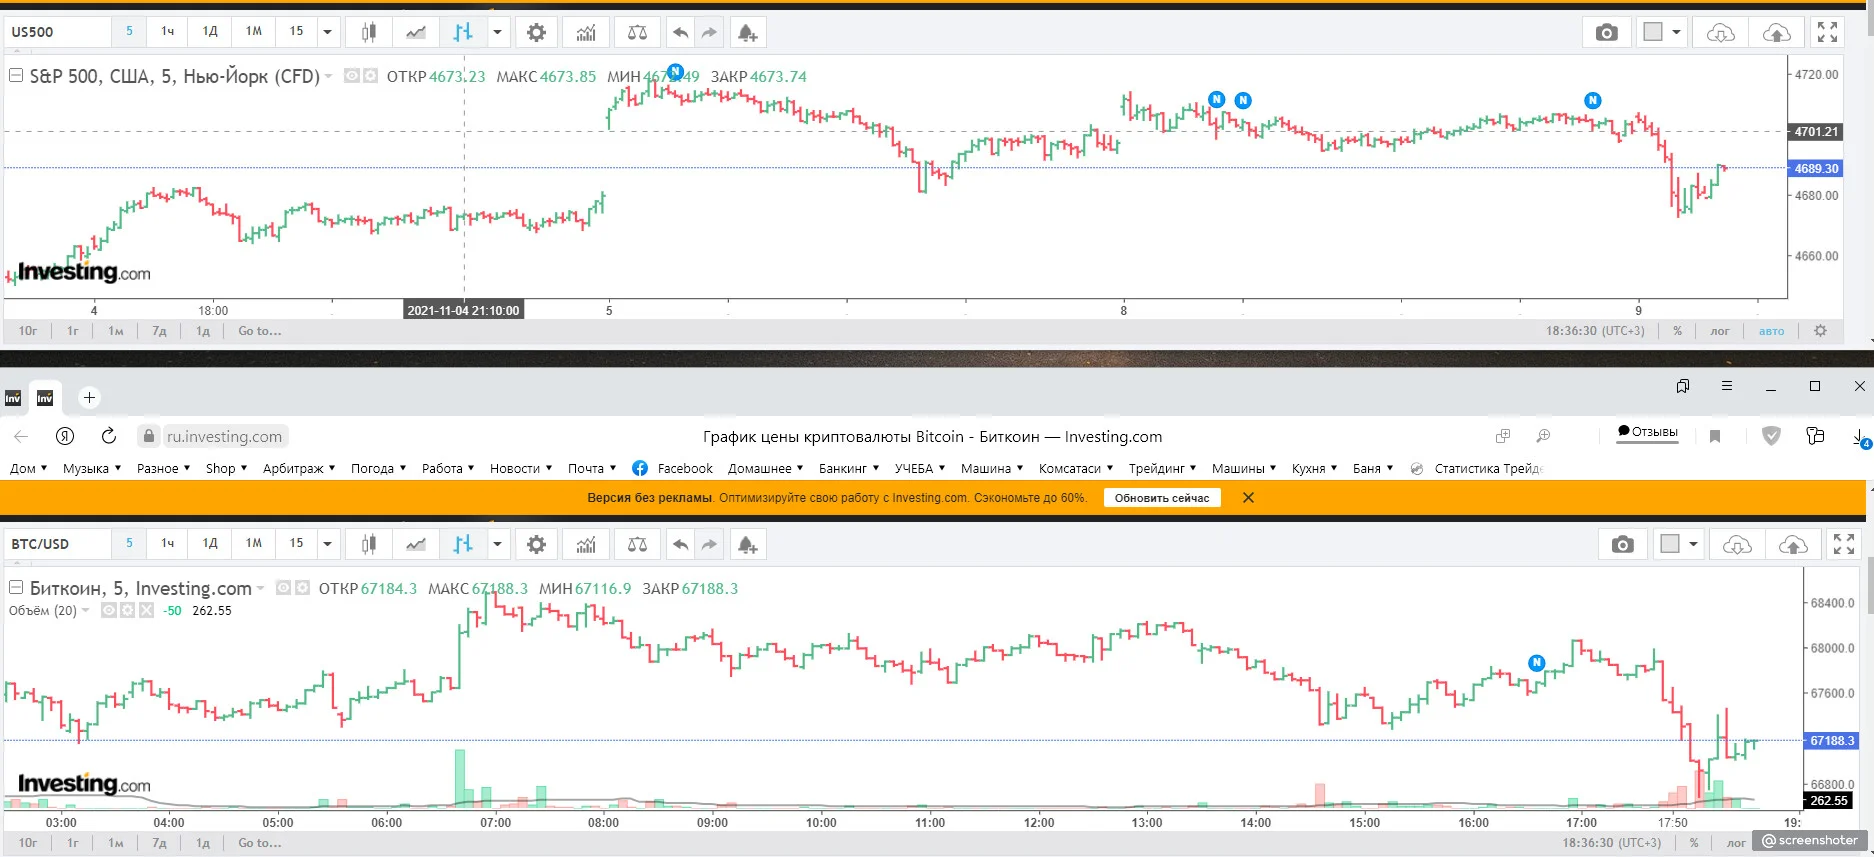Click the ru.investing.com address bar

[224, 436]
